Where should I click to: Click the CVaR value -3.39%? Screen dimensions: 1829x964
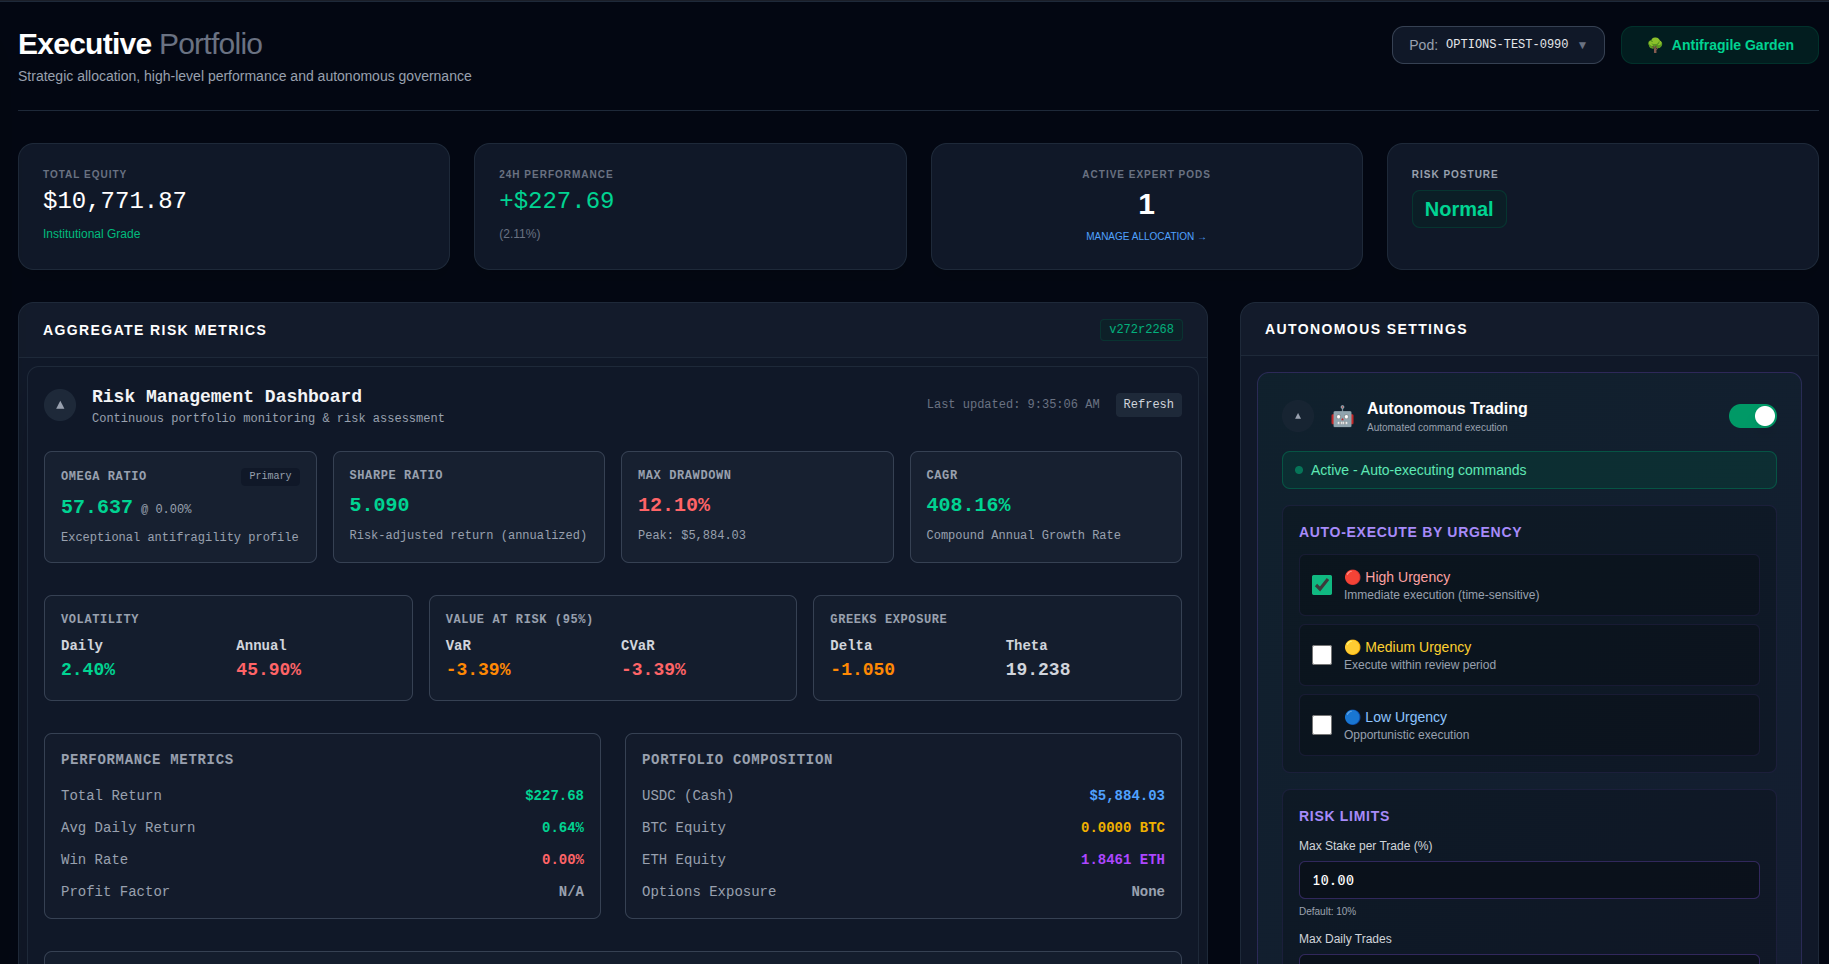point(654,669)
